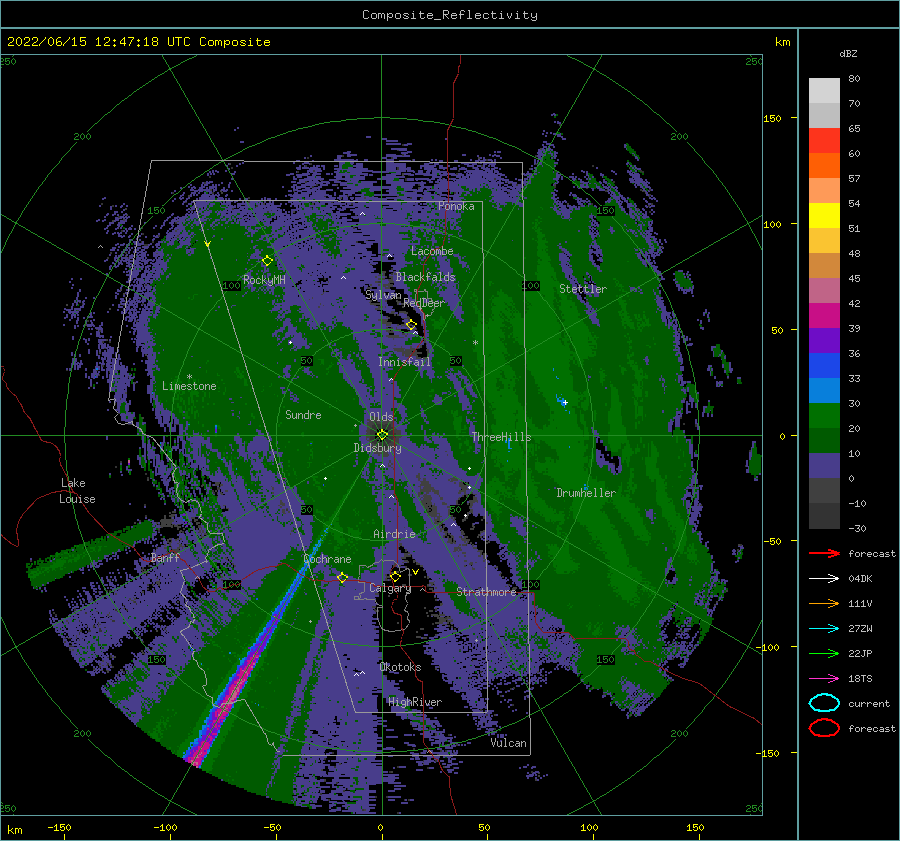Click the Composite_Reflectivity title
The height and width of the screenshot is (841, 900).
coord(449,15)
